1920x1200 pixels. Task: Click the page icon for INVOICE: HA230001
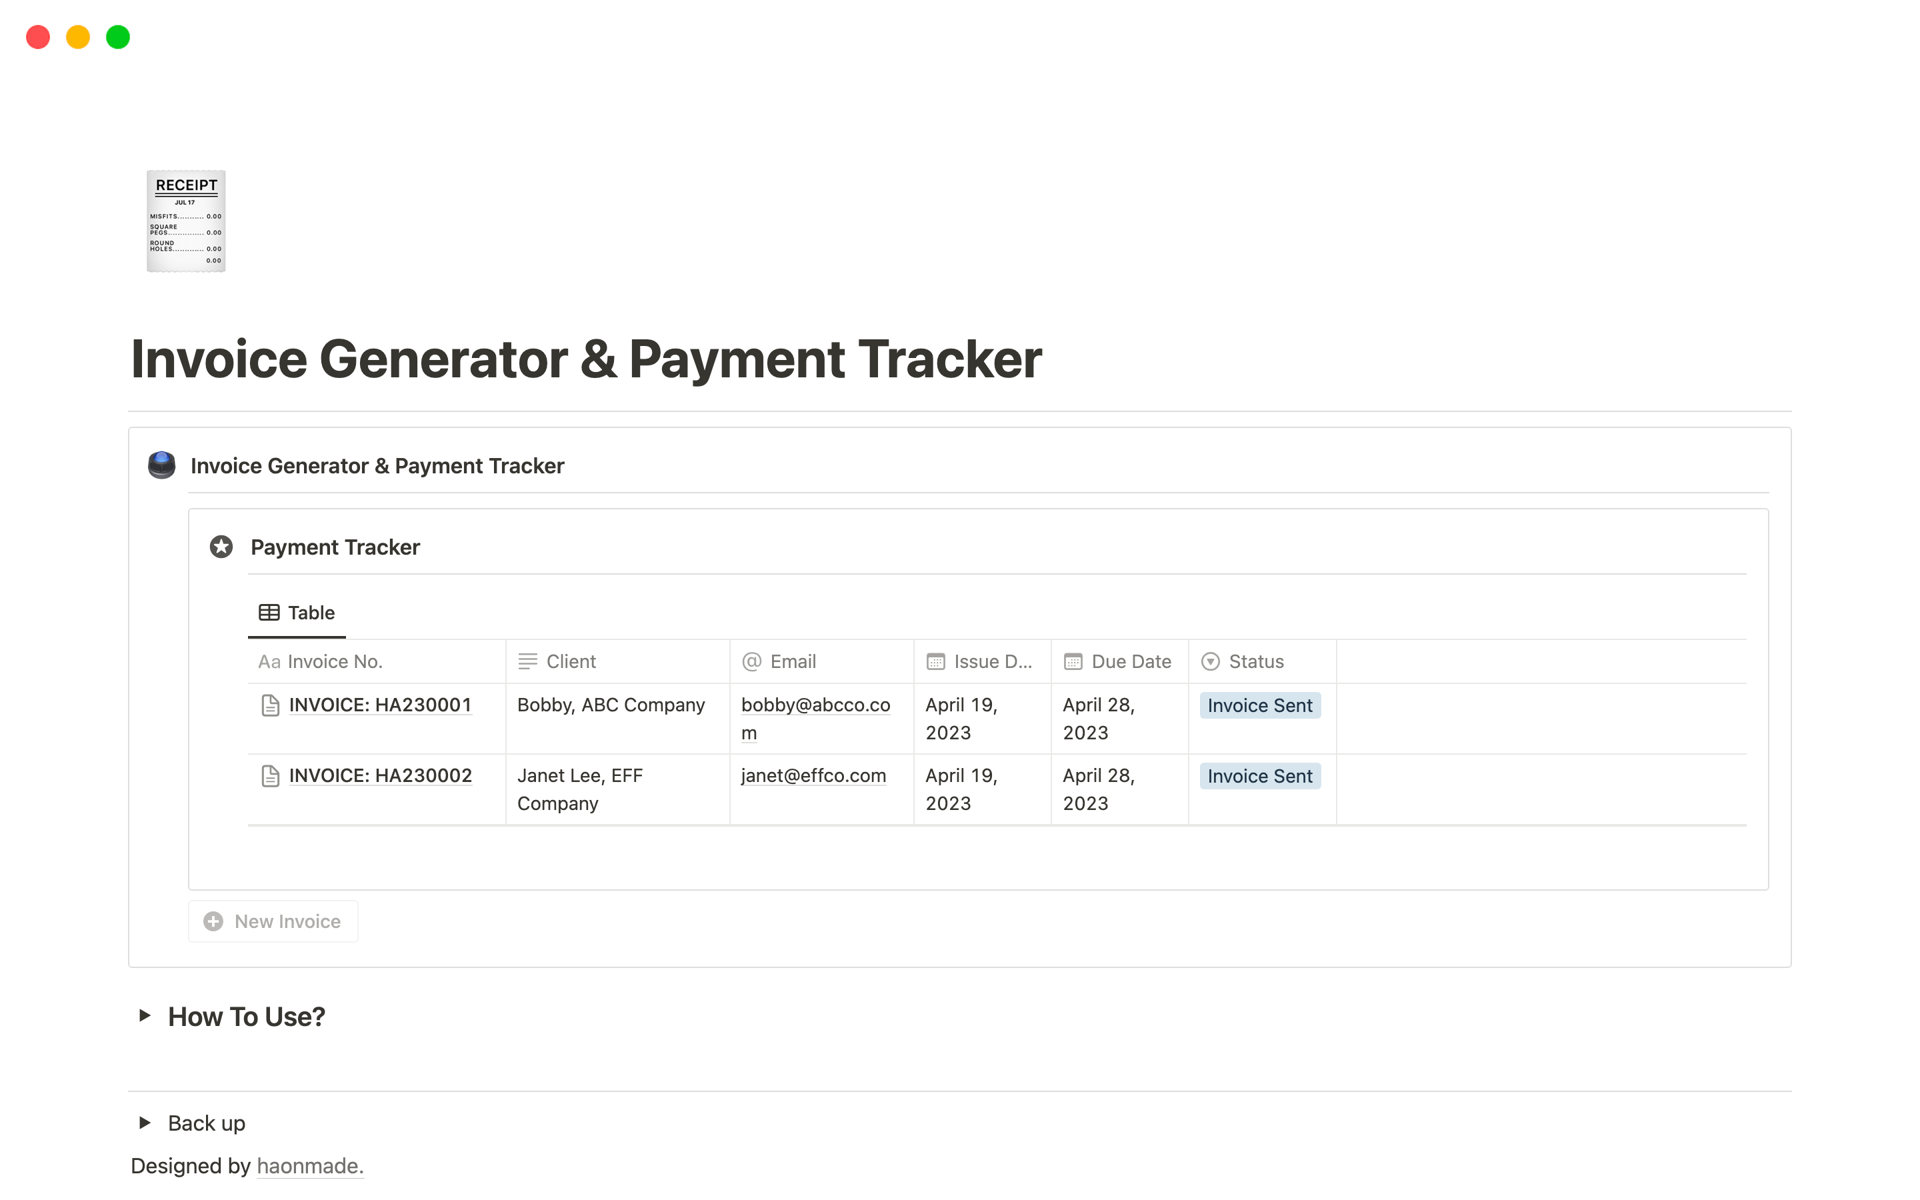(x=270, y=706)
